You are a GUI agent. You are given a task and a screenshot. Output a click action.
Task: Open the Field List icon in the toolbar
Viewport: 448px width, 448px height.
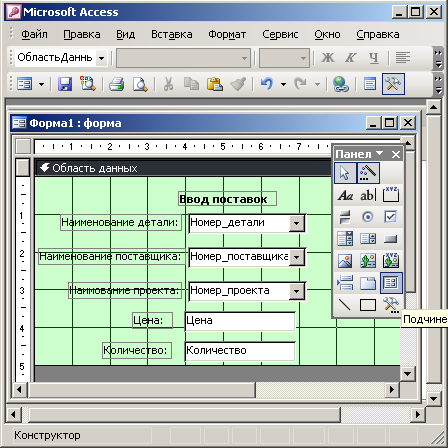point(370,84)
